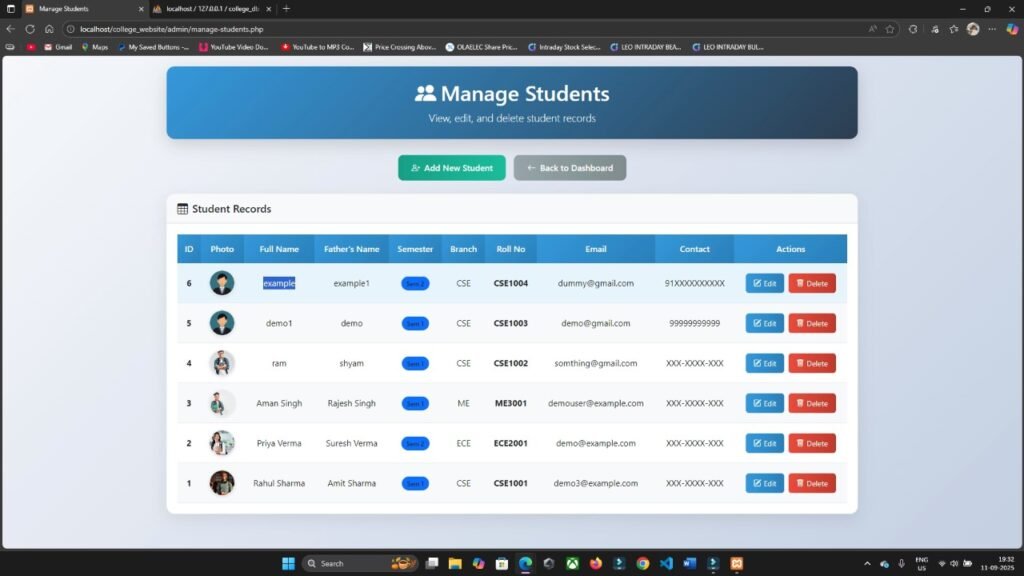The height and width of the screenshot is (576, 1024).
Task: Toggle the browser profile avatar menu
Action: [x=972, y=29]
